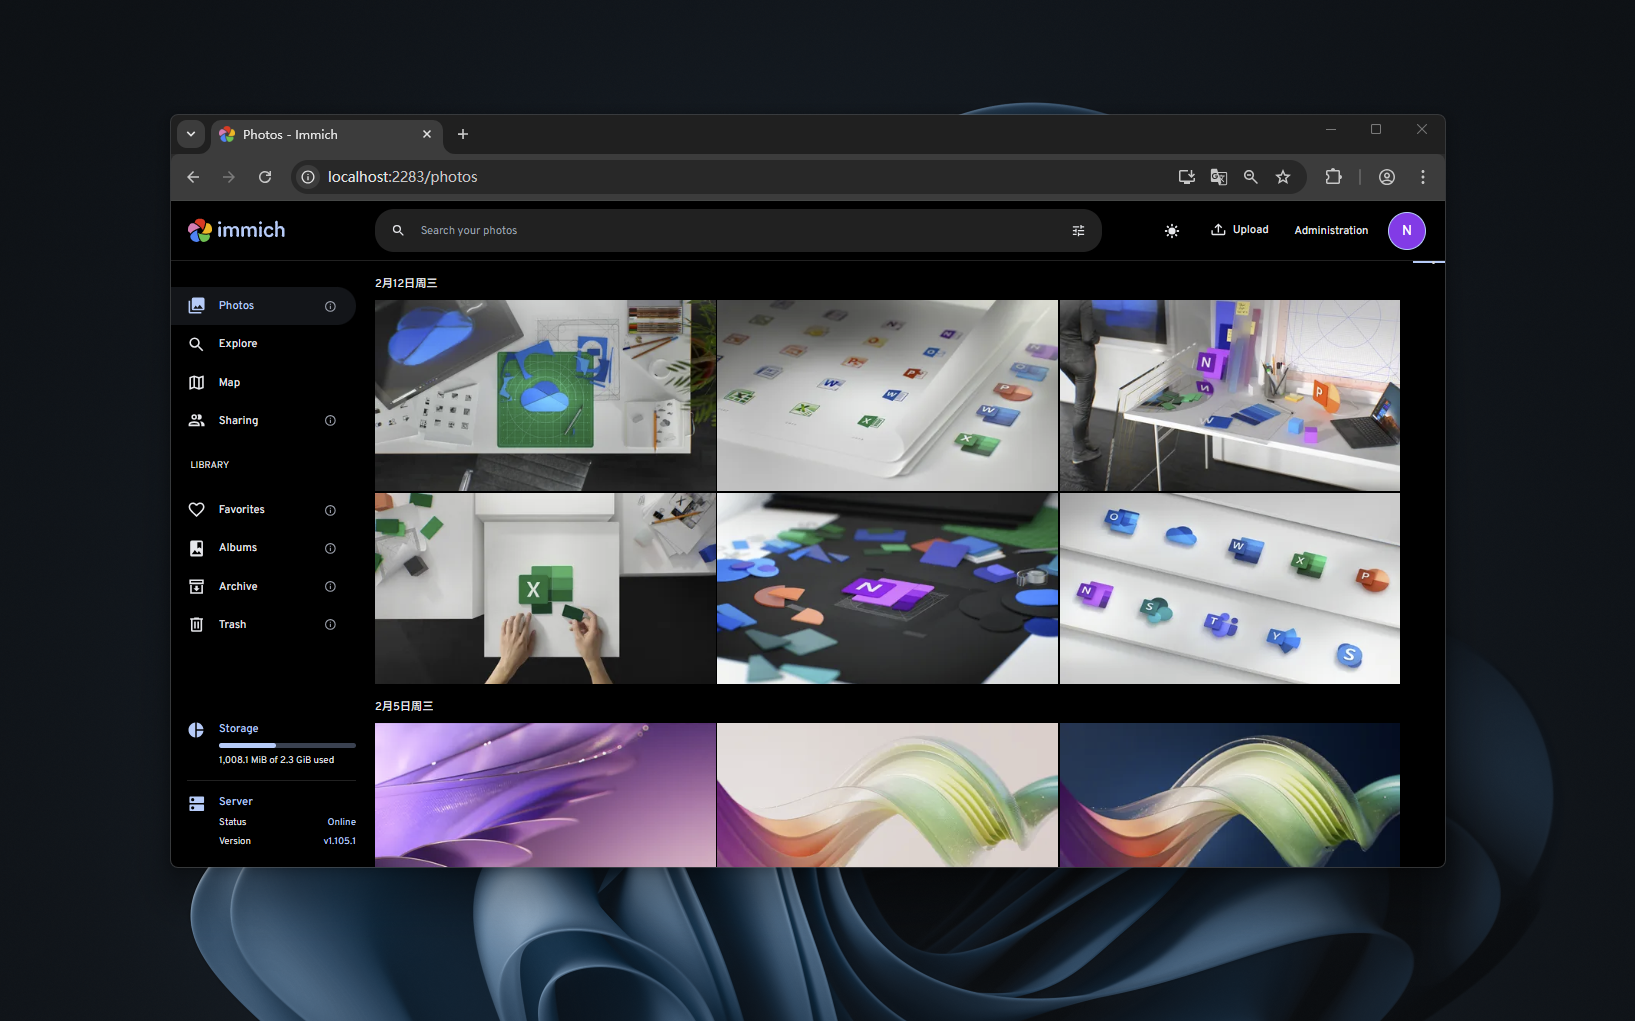View site information icon in address bar
The height and width of the screenshot is (1021, 1635).
click(x=309, y=177)
